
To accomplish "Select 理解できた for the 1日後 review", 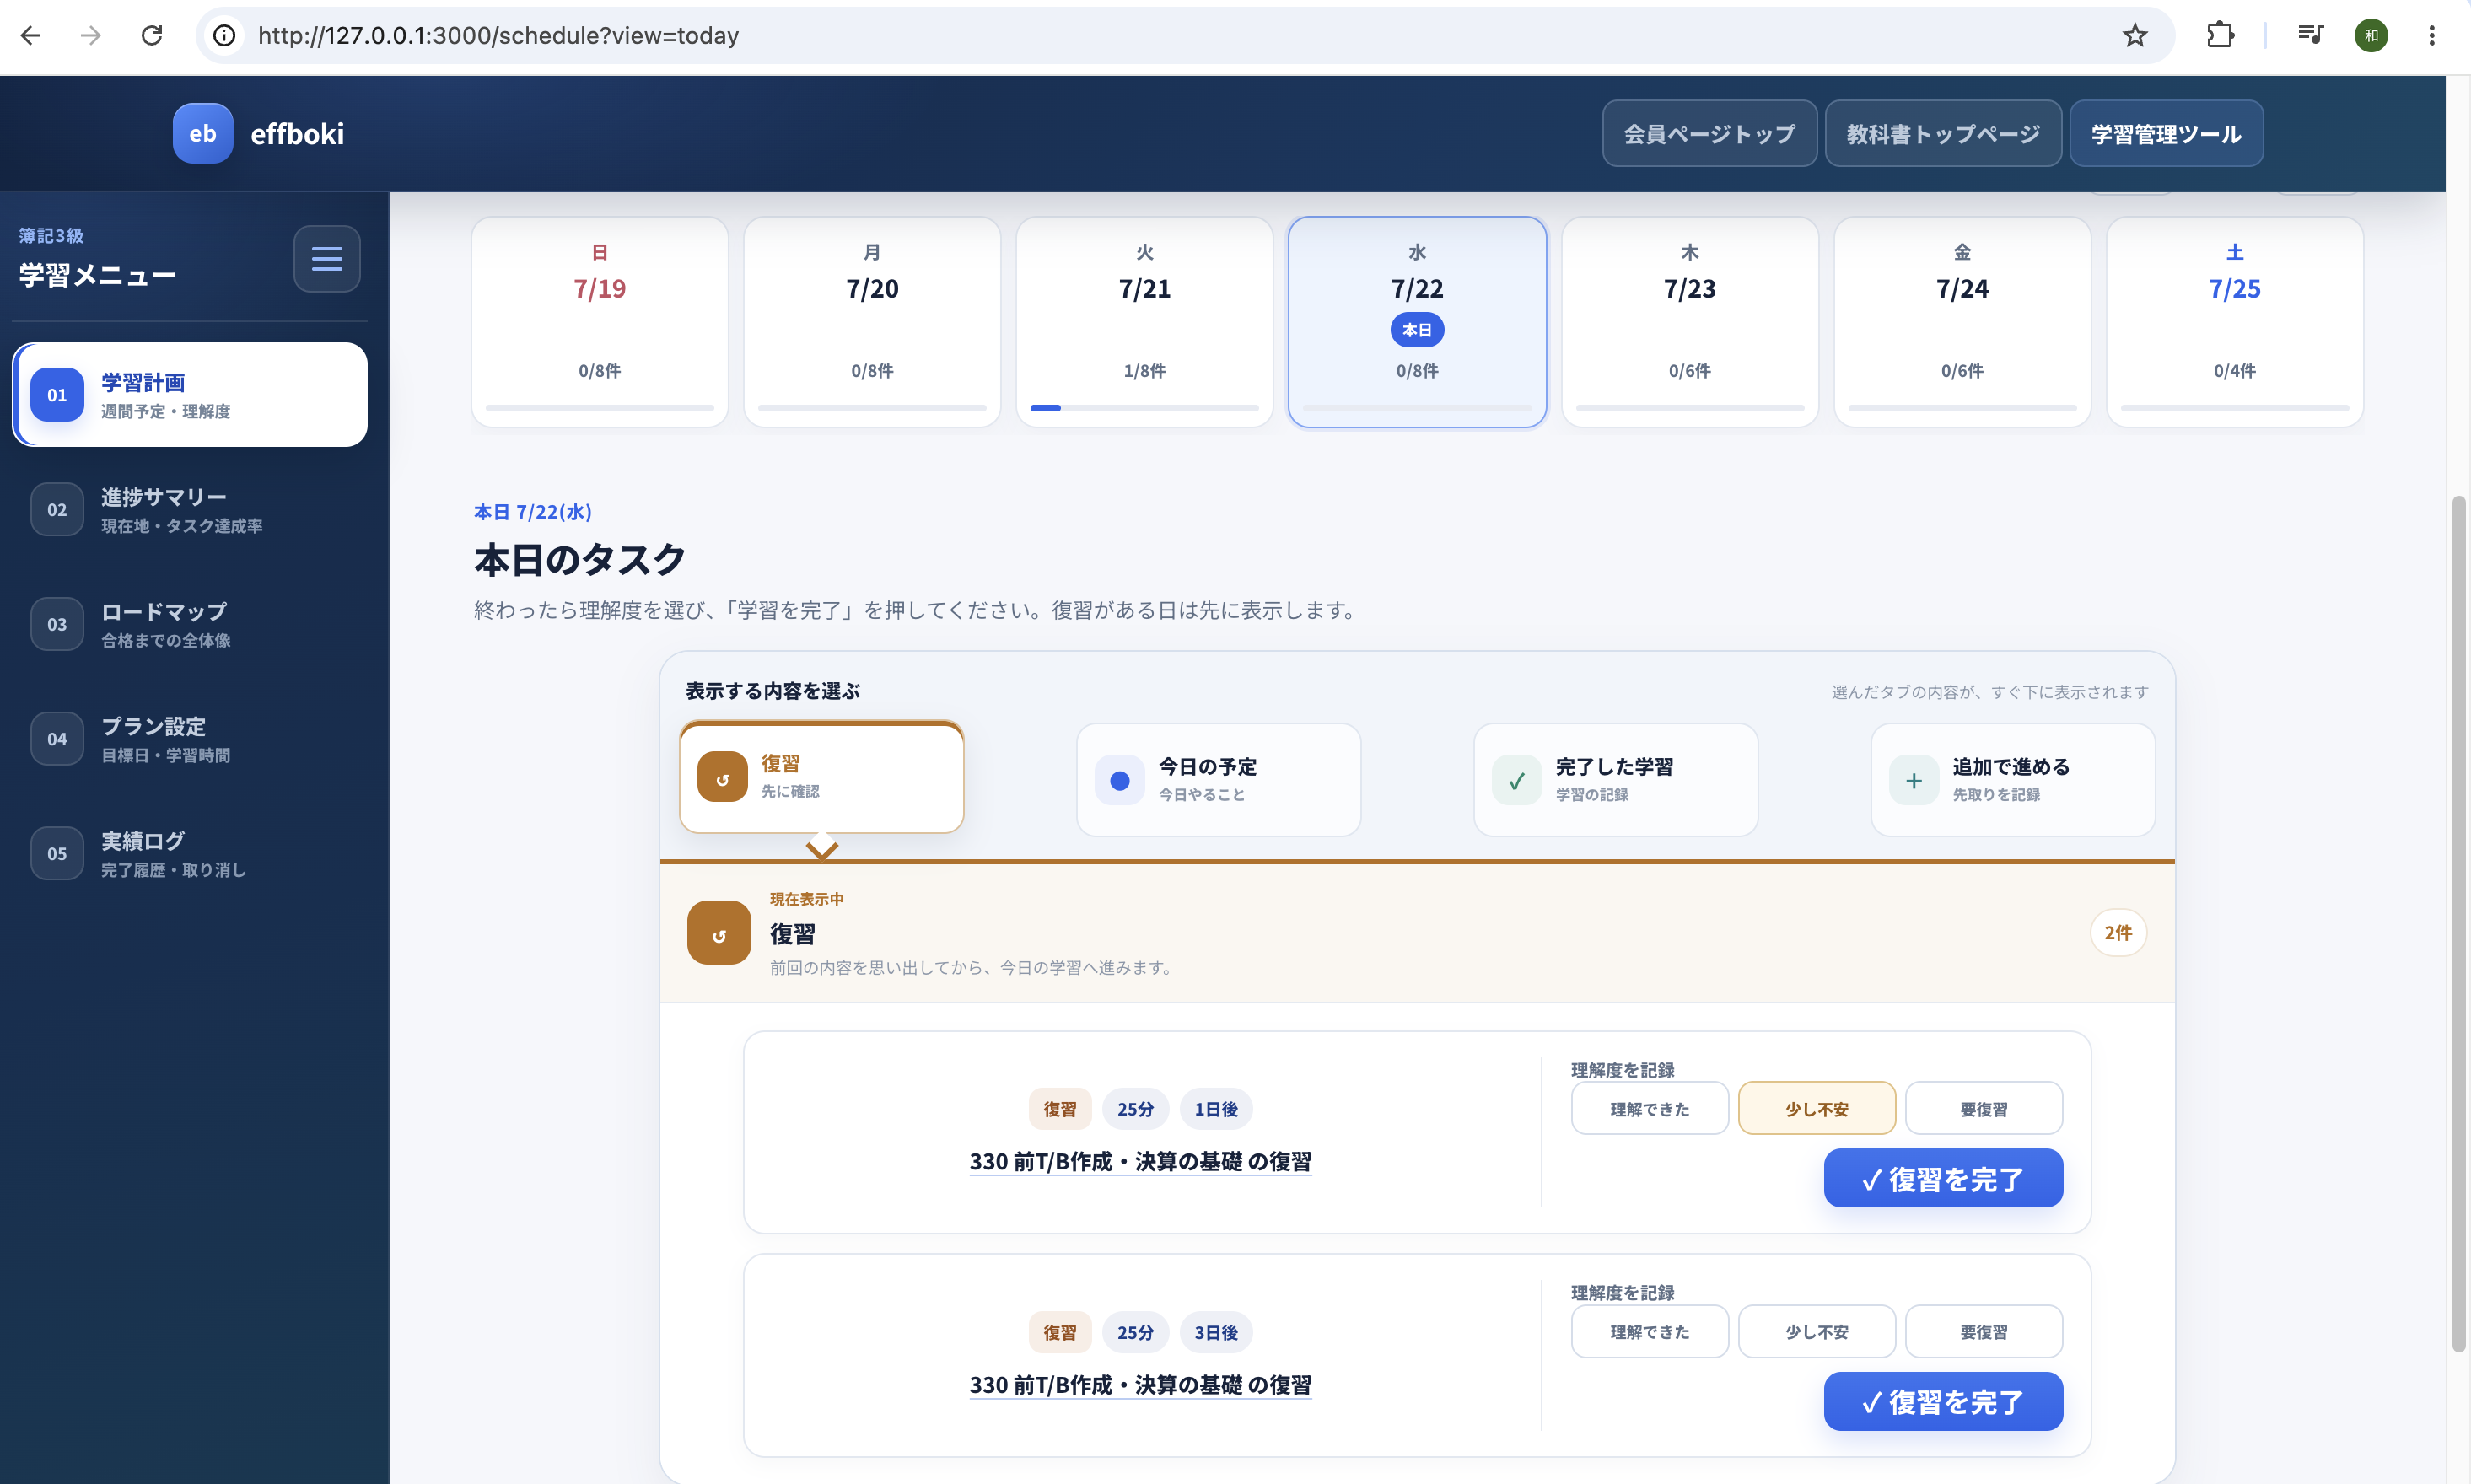I will click(1649, 1108).
